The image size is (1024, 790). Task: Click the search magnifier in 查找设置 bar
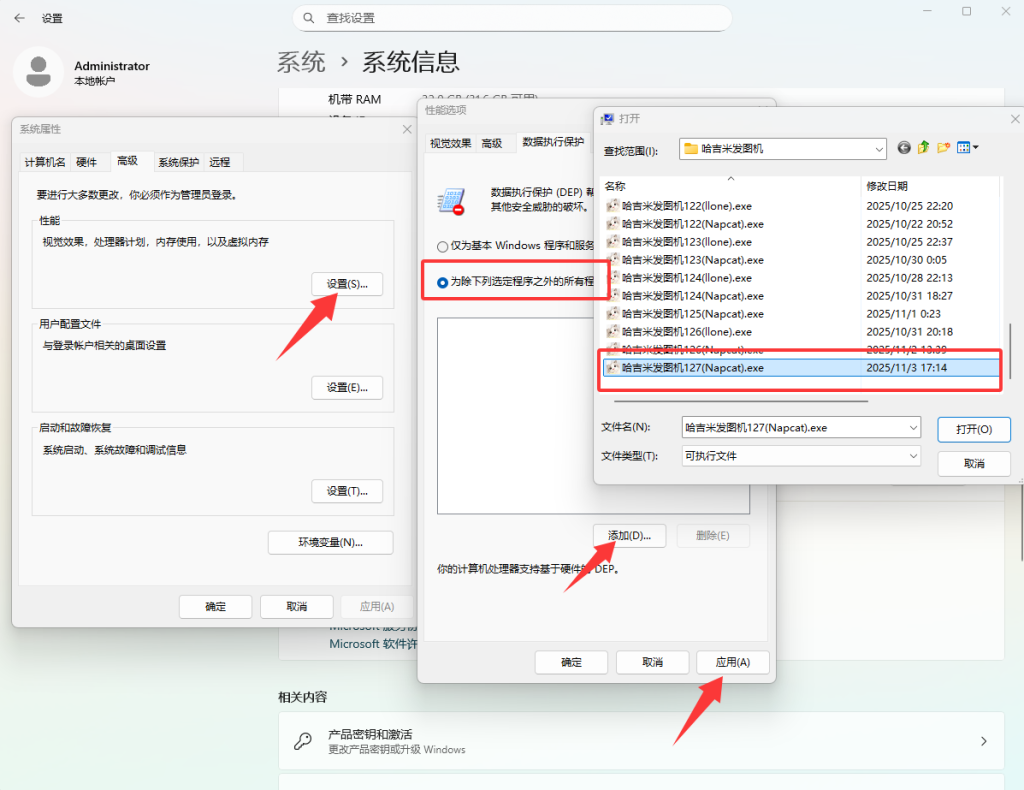click(x=306, y=18)
